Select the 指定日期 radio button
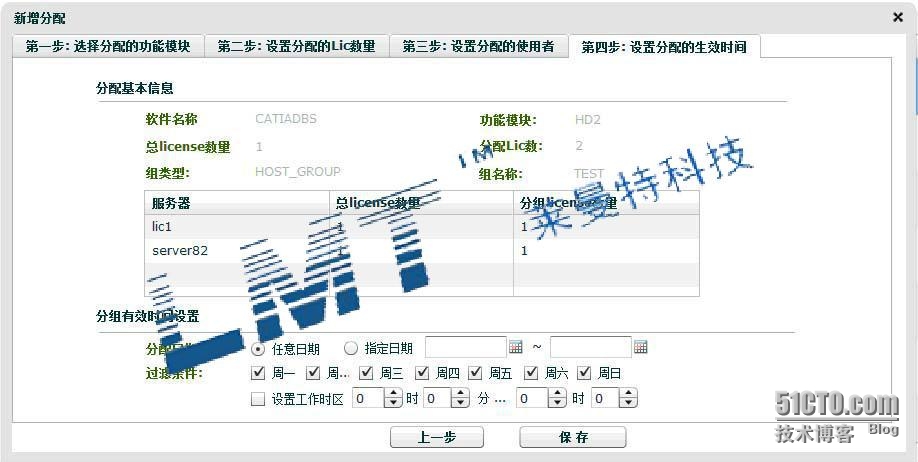 (x=351, y=348)
